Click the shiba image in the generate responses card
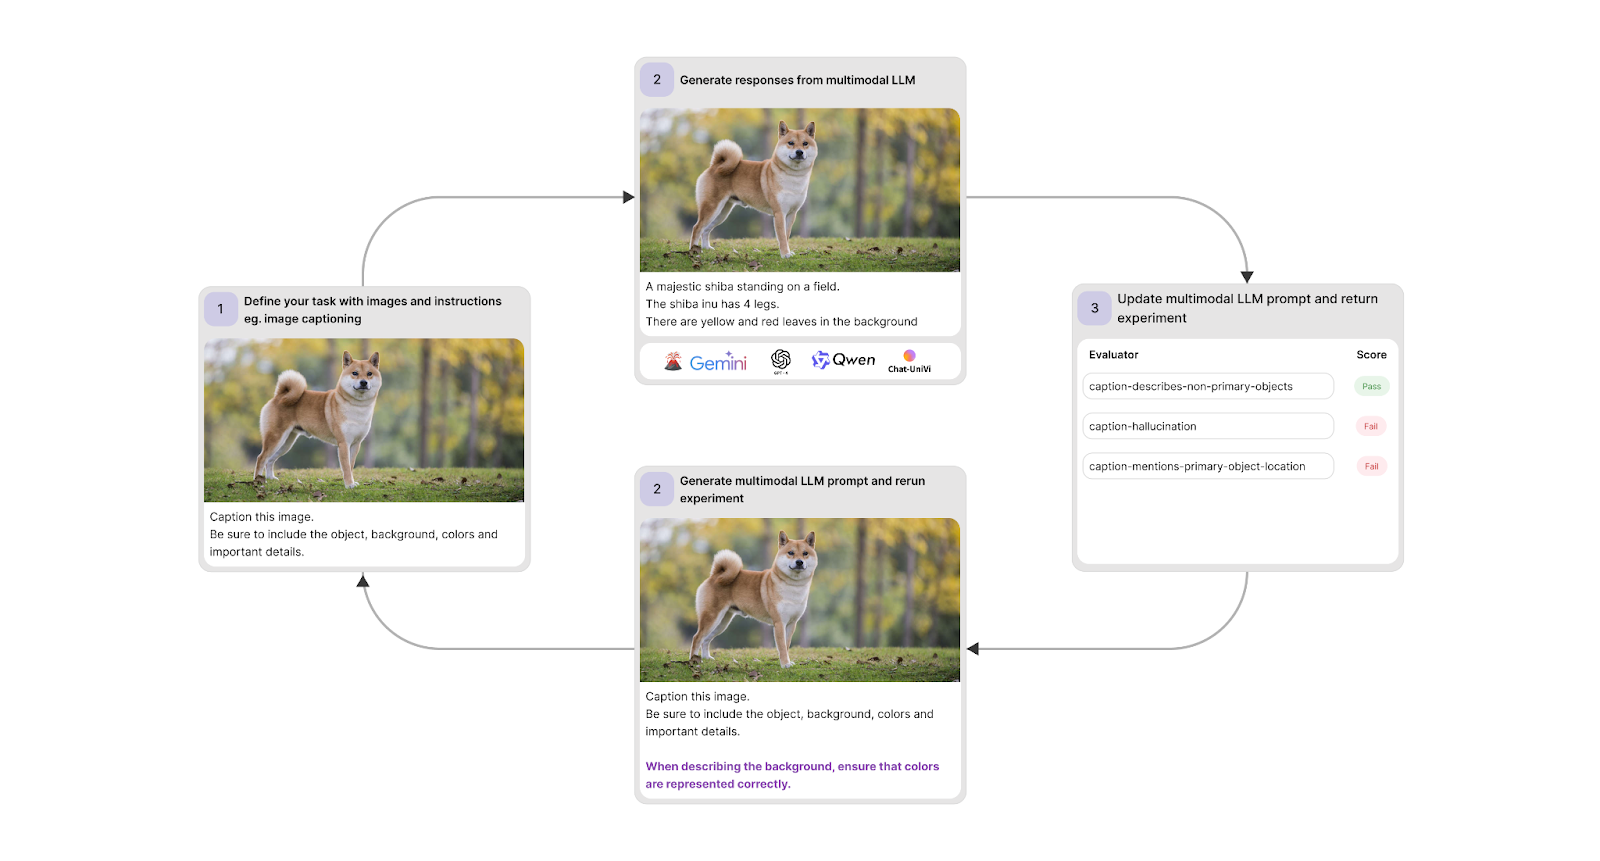The image size is (1600, 861). tap(799, 190)
